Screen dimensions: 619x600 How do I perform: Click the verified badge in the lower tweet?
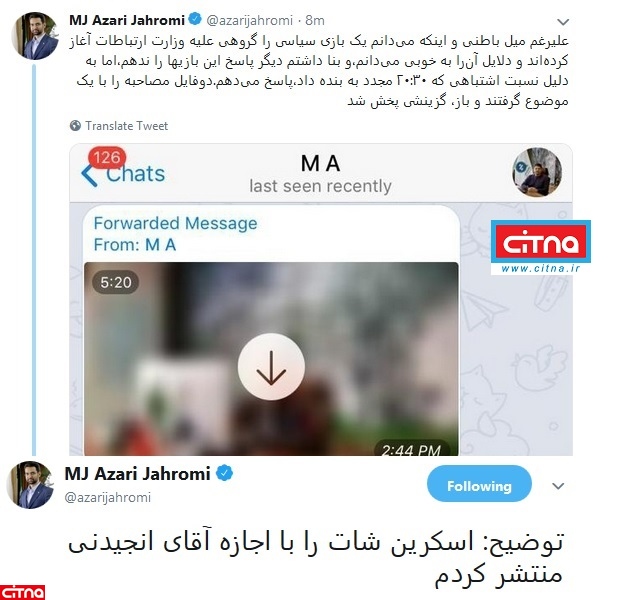tap(225, 473)
